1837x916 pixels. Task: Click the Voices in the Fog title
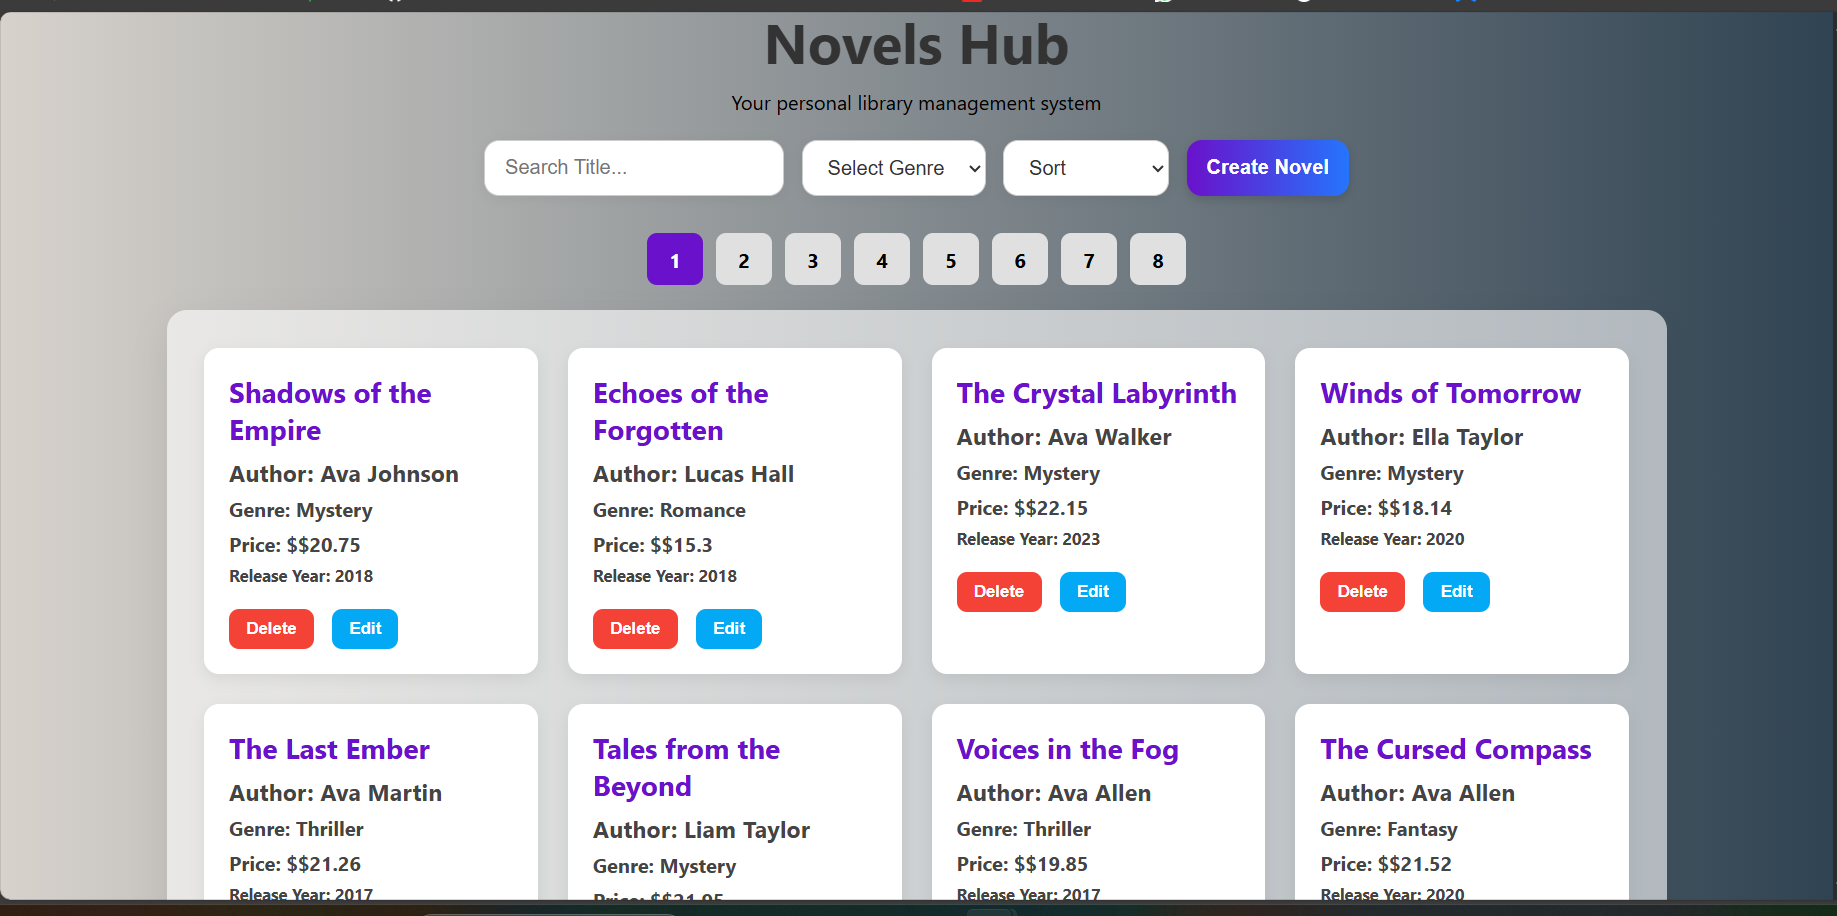1067,750
